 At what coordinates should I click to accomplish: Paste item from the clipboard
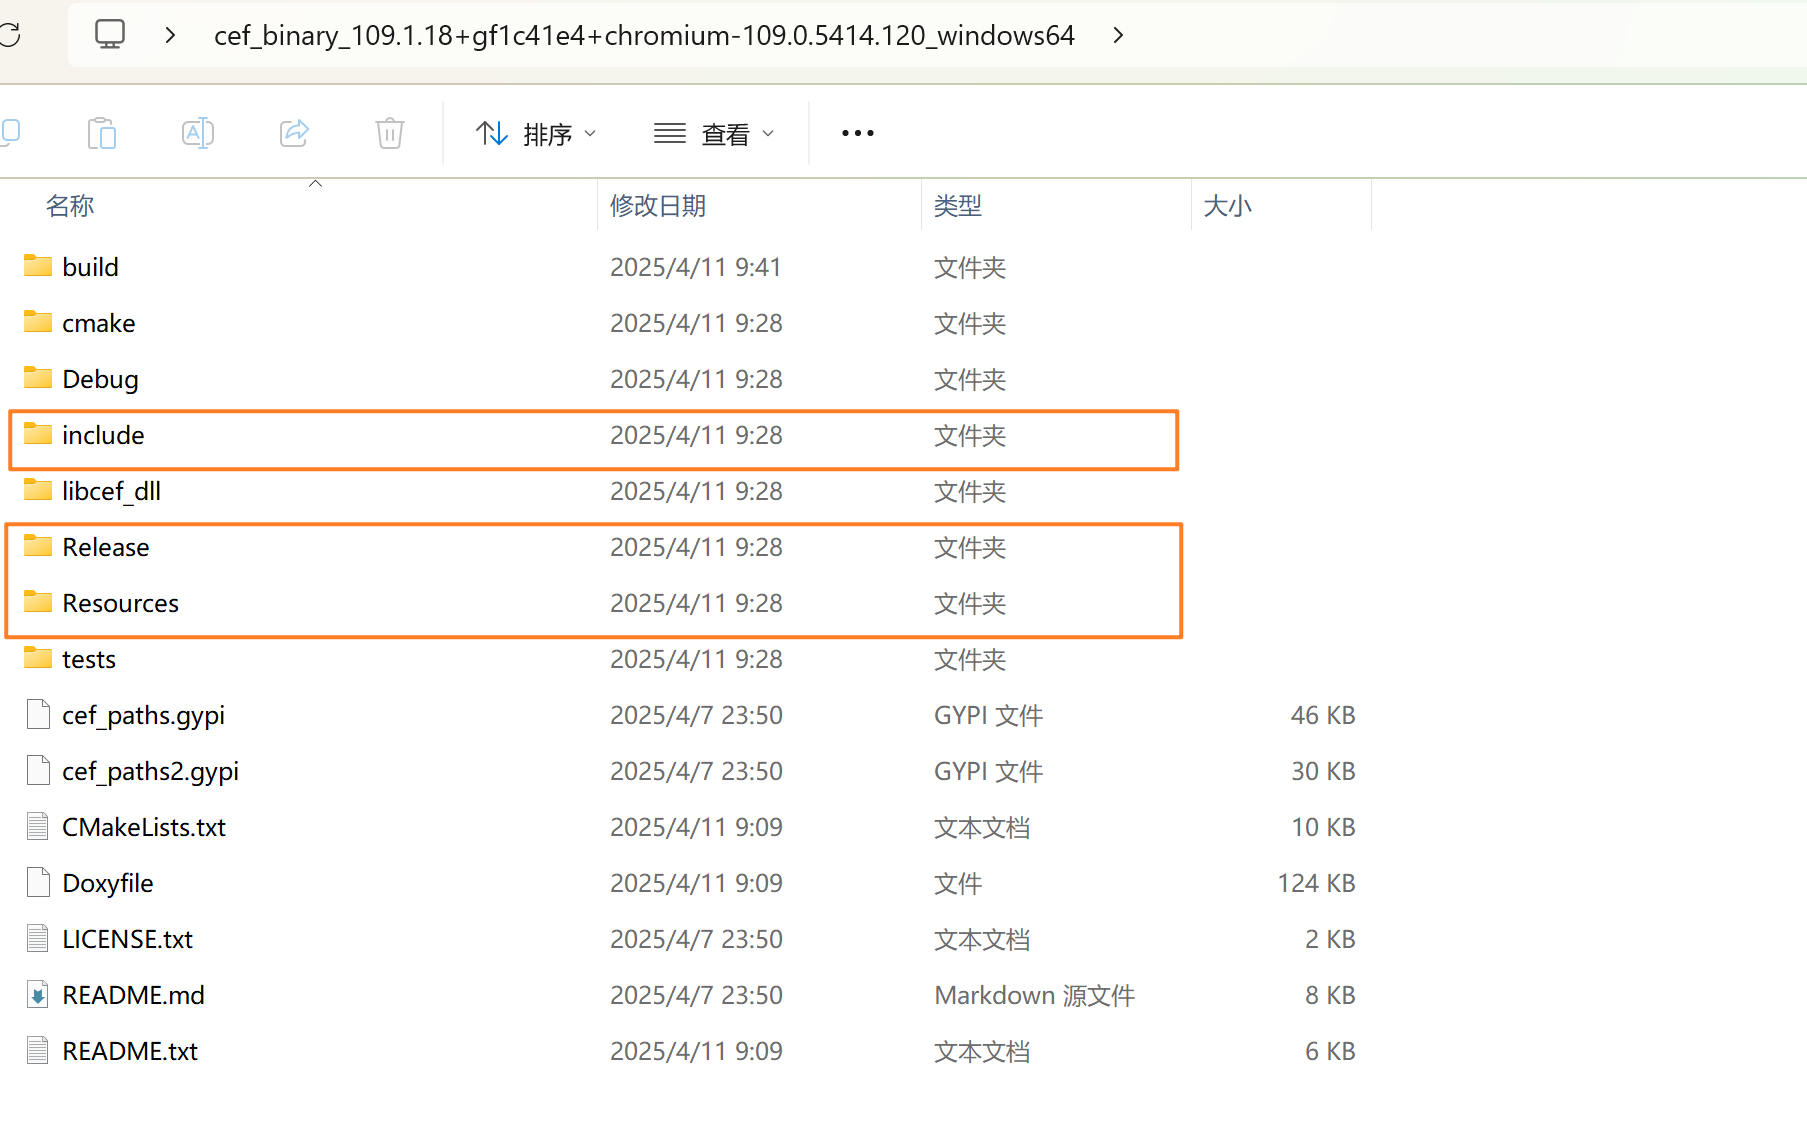click(101, 132)
